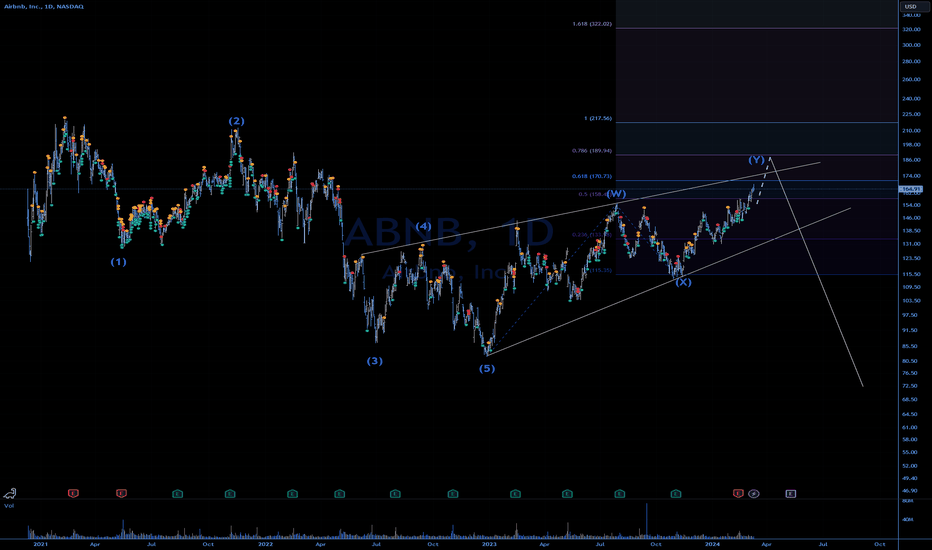Screen dimensions: 932x550
Task: Select the (2) wave label
Action: point(237,121)
